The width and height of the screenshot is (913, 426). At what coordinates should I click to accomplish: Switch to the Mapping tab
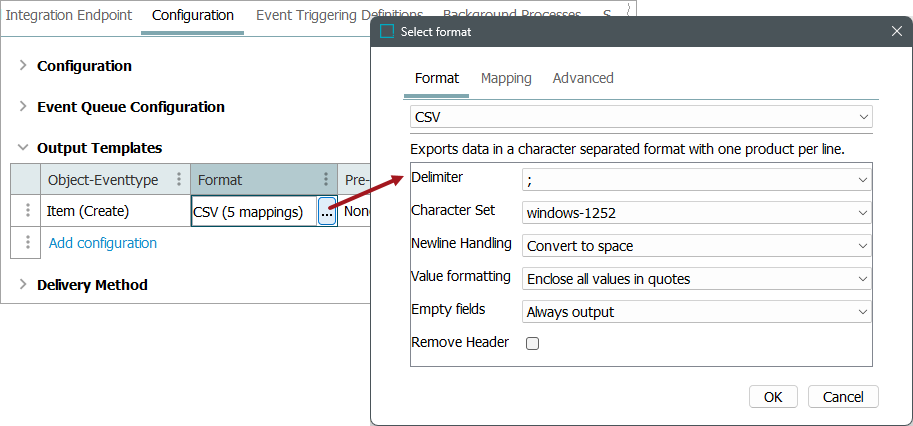pyautogui.click(x=506, y=78)
